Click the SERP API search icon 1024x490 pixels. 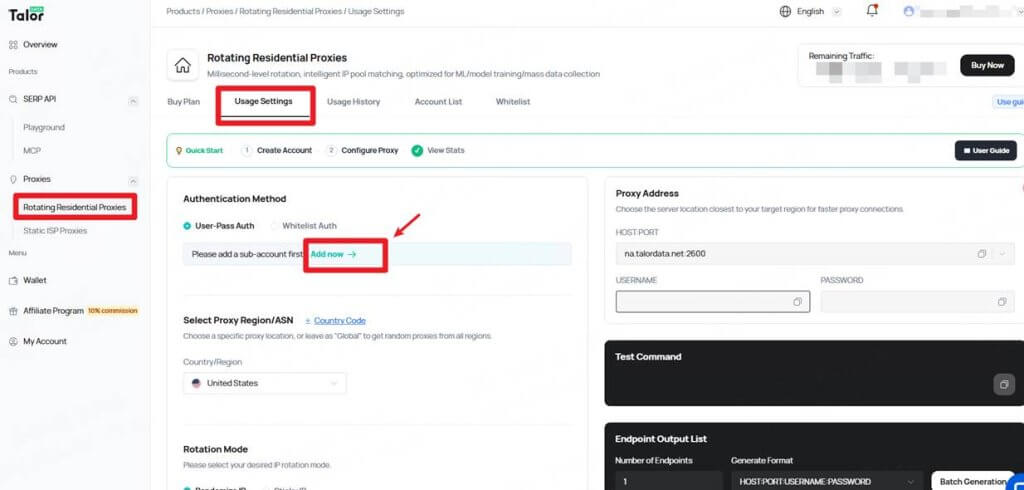coord(13,99)
